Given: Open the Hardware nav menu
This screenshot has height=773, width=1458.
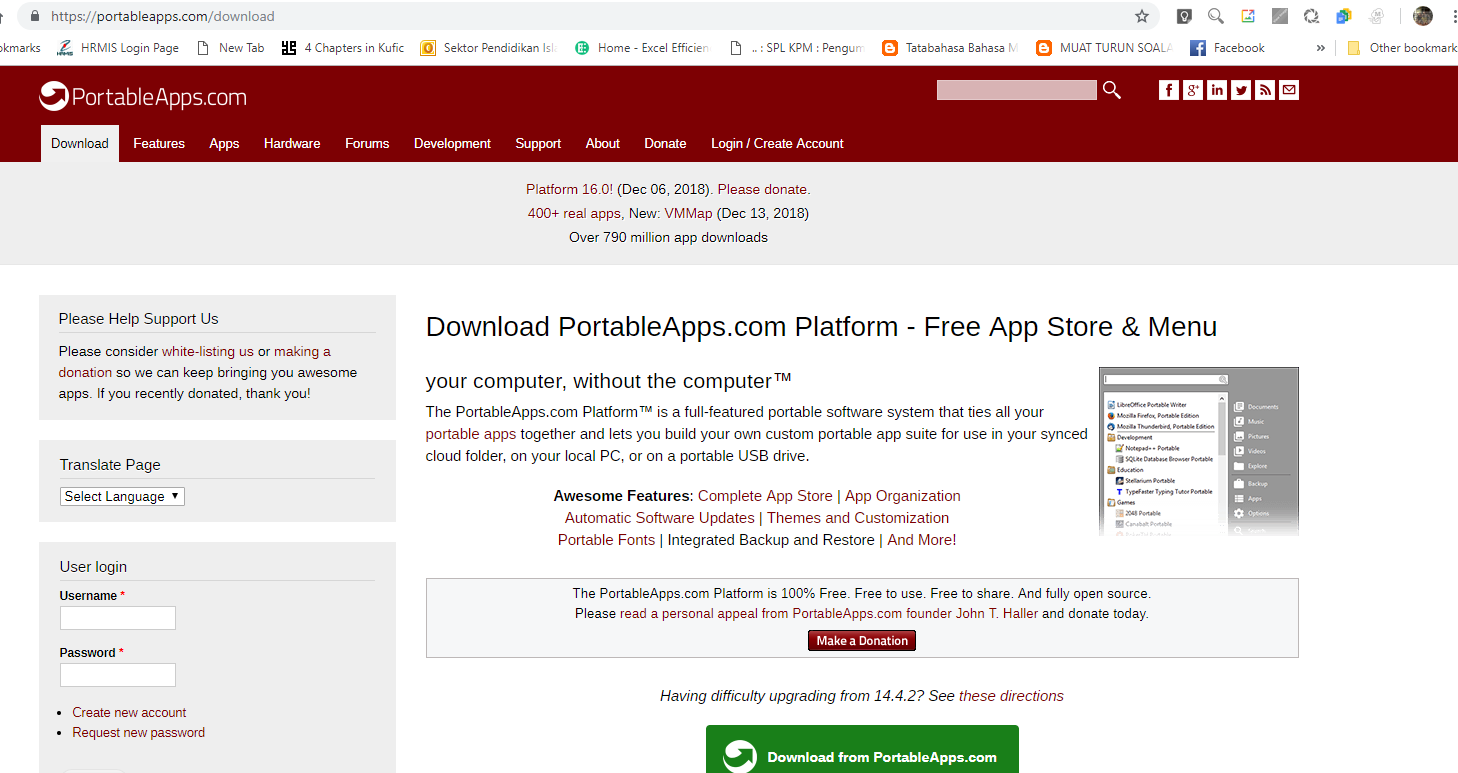Looking at the screenshot, I should [x=292, y=143].
